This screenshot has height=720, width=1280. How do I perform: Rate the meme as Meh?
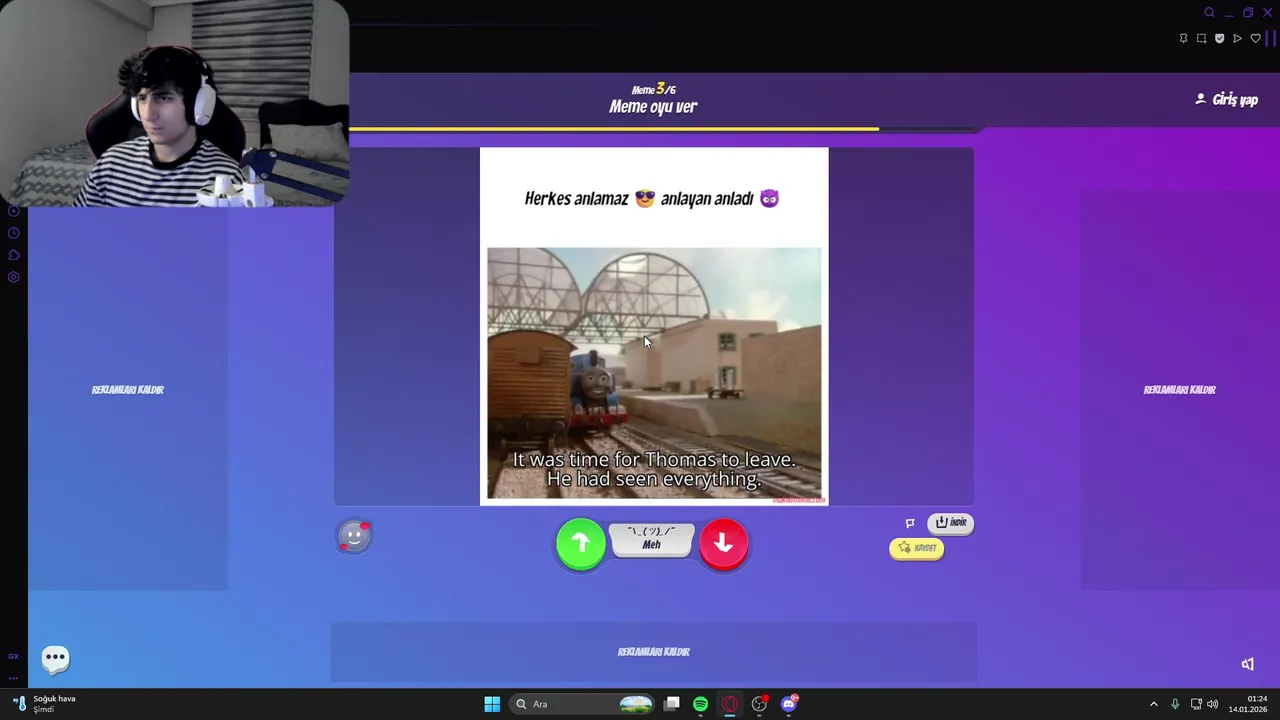coord(651,539)
